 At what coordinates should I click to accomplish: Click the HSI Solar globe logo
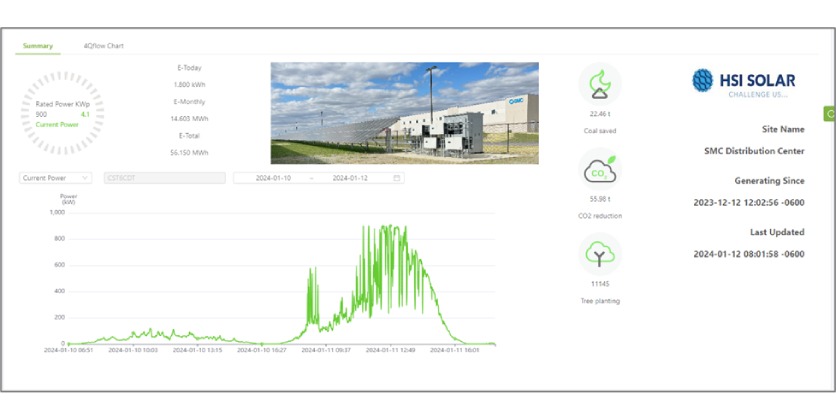(703, 81)
